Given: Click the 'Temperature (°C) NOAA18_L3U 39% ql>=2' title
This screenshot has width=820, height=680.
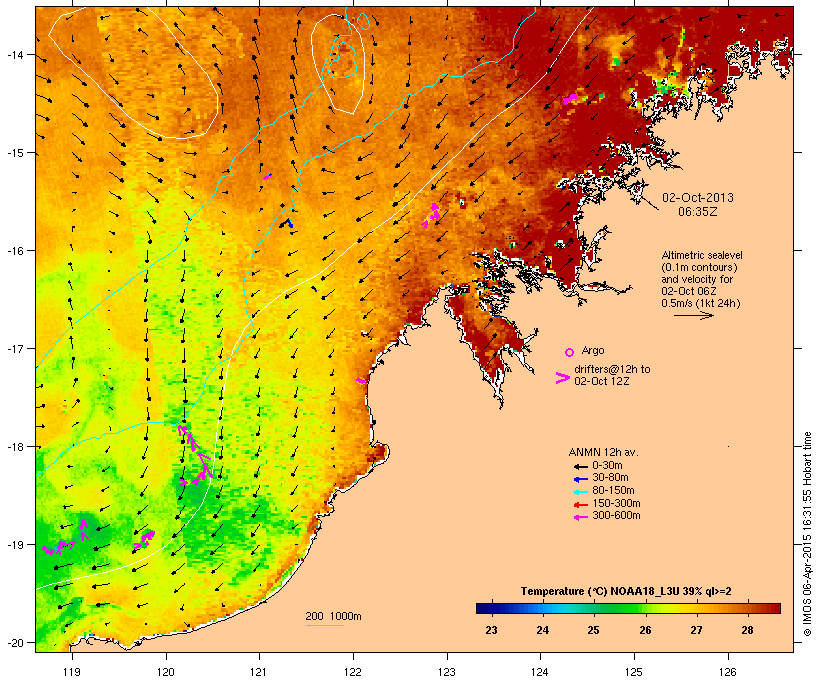Looking at the screenshot, I should (x=626, y=592).
